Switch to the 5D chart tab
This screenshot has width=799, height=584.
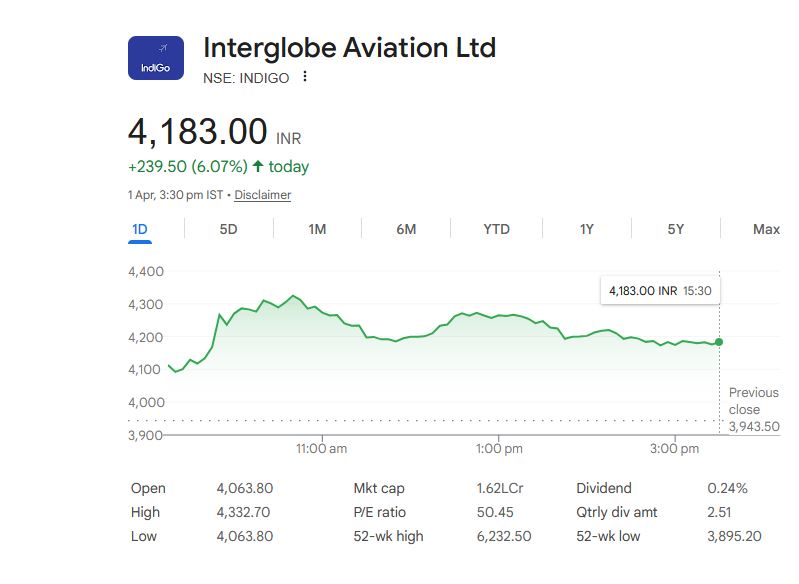228,229
